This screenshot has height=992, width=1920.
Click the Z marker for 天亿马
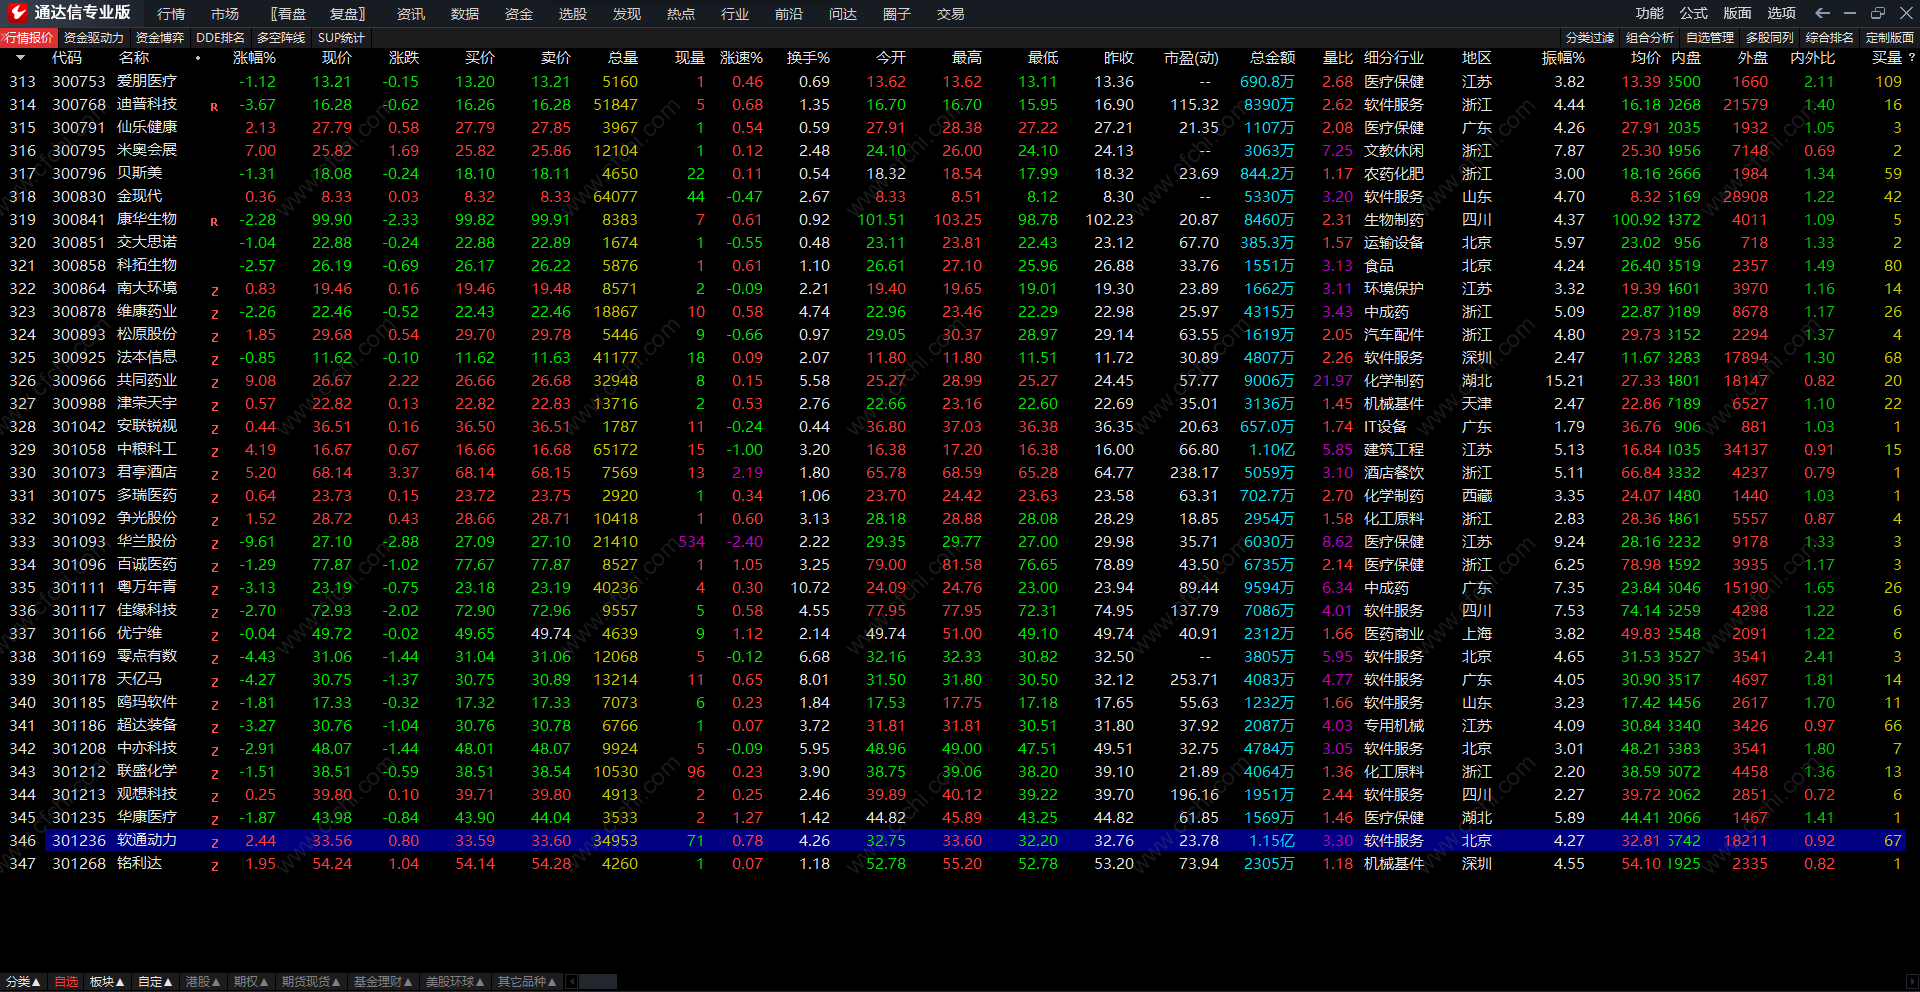click(214, 681)
